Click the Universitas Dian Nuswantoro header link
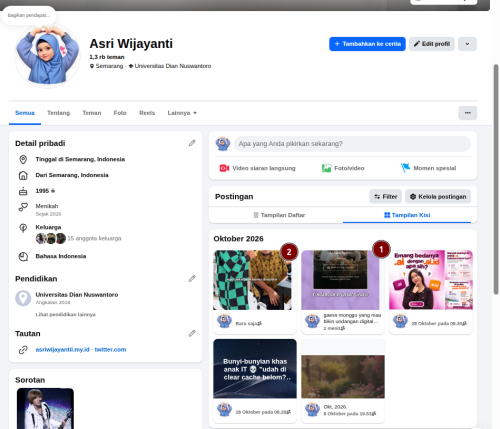The image size is (500, 429). pyautogui.click(x=173, y=66)
